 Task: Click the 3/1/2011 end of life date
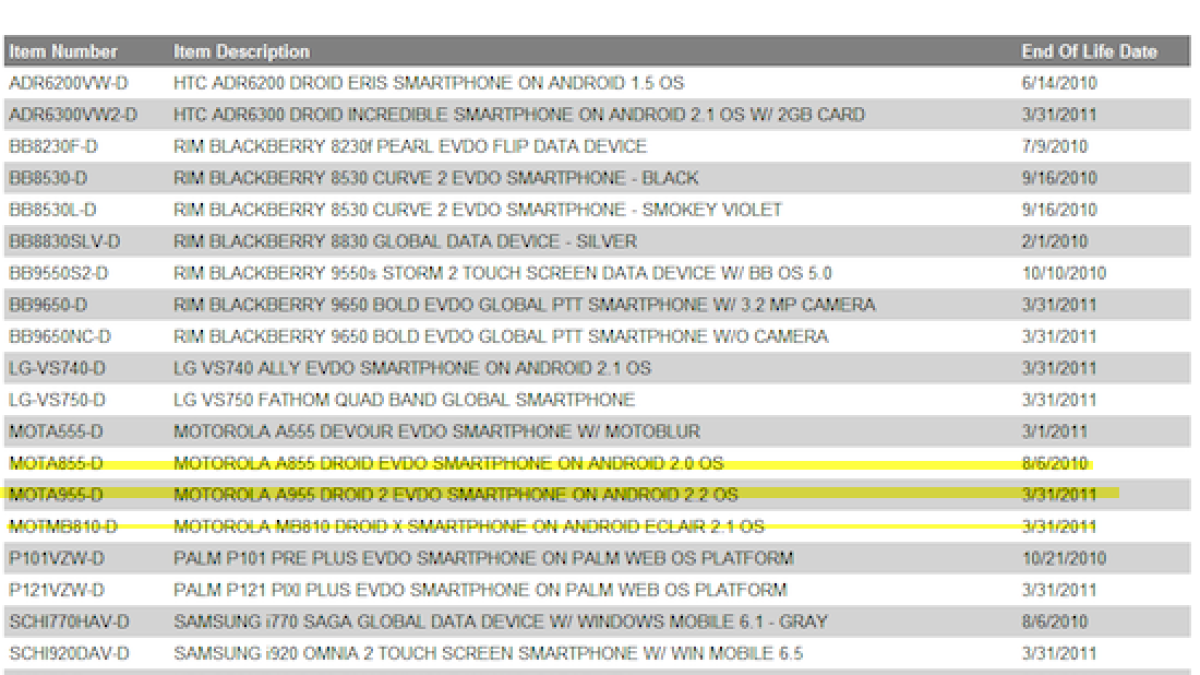(1055, 432)
